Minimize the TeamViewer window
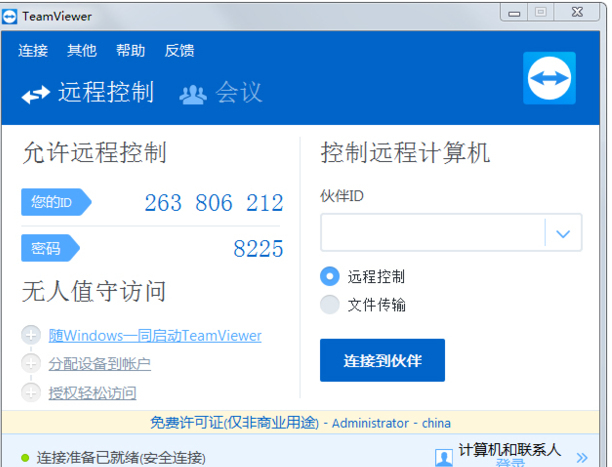The width and height of the screenshot is (612, 467). (x=514, y=13)
